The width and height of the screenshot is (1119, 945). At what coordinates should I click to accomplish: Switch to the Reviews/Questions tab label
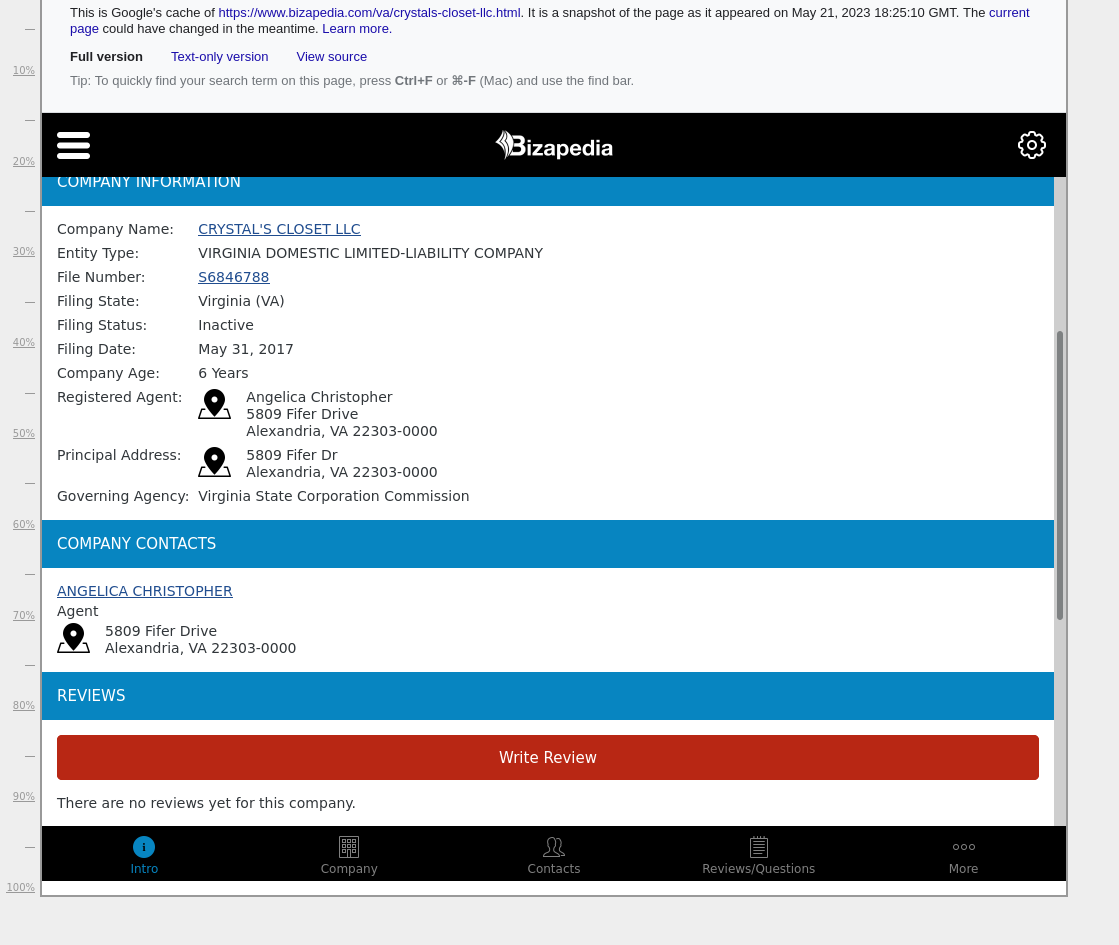759,869
